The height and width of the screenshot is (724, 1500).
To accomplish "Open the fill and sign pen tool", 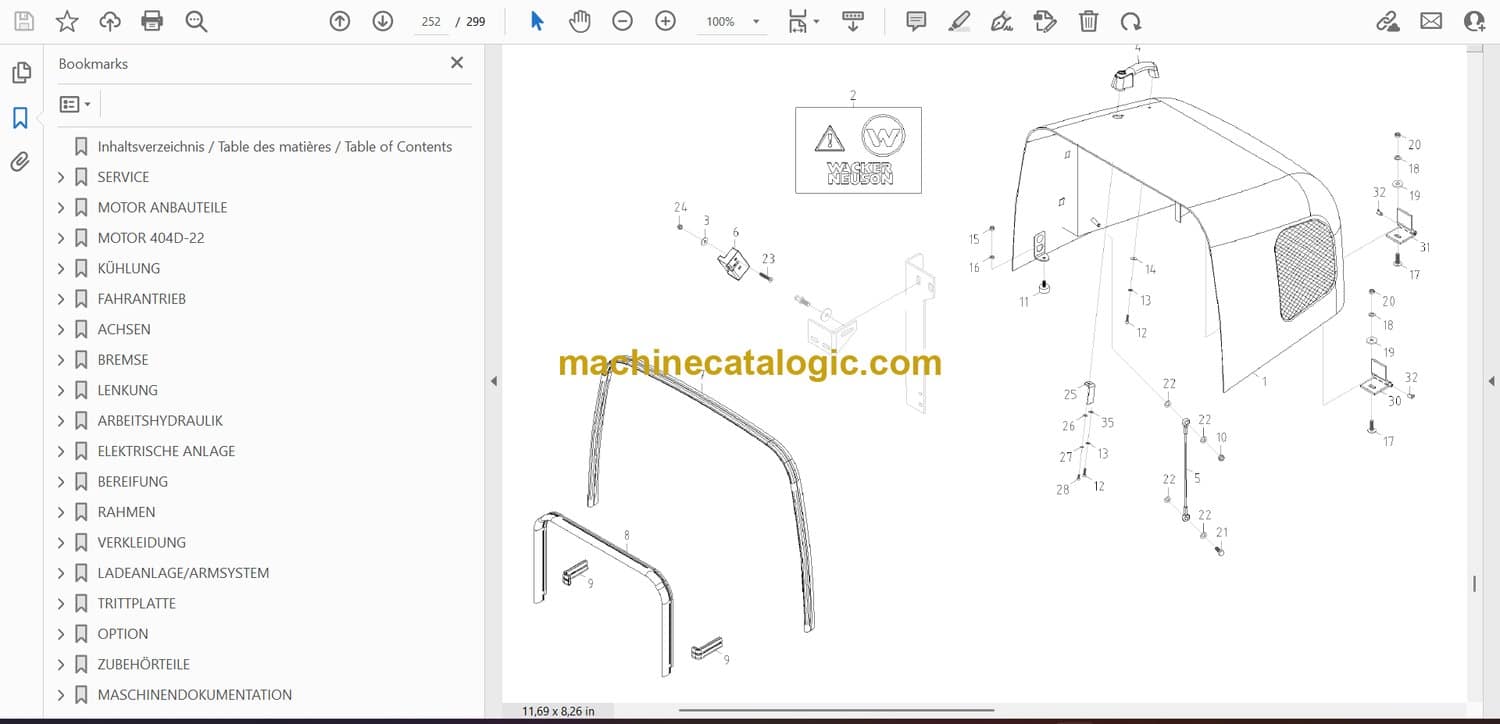I will click(1002, 21).
